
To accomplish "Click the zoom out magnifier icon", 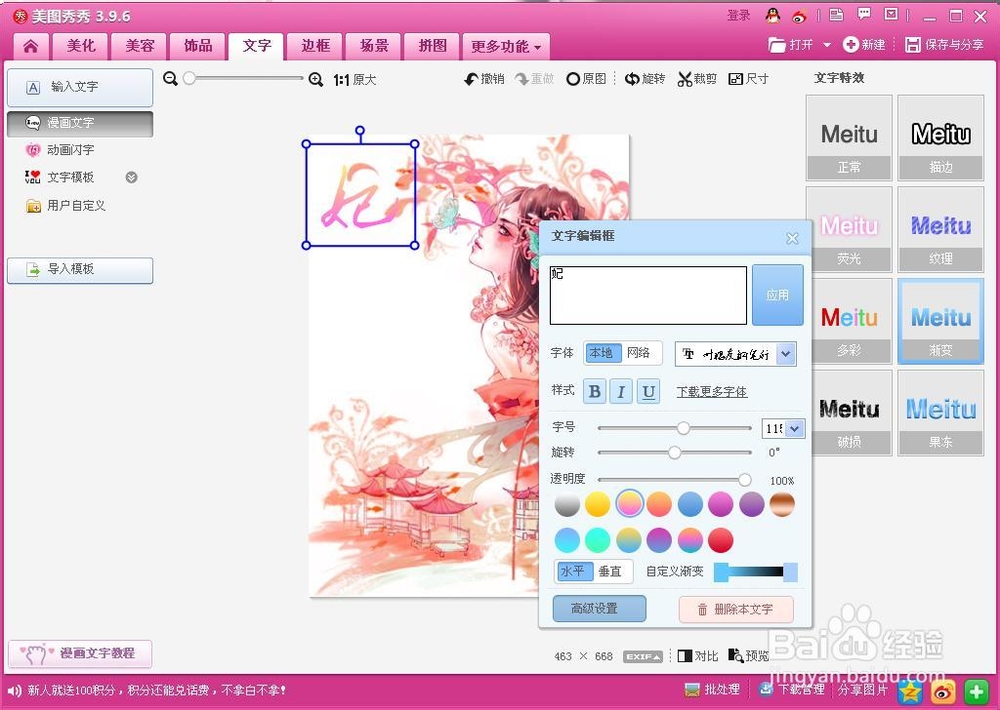I will 170,79.
